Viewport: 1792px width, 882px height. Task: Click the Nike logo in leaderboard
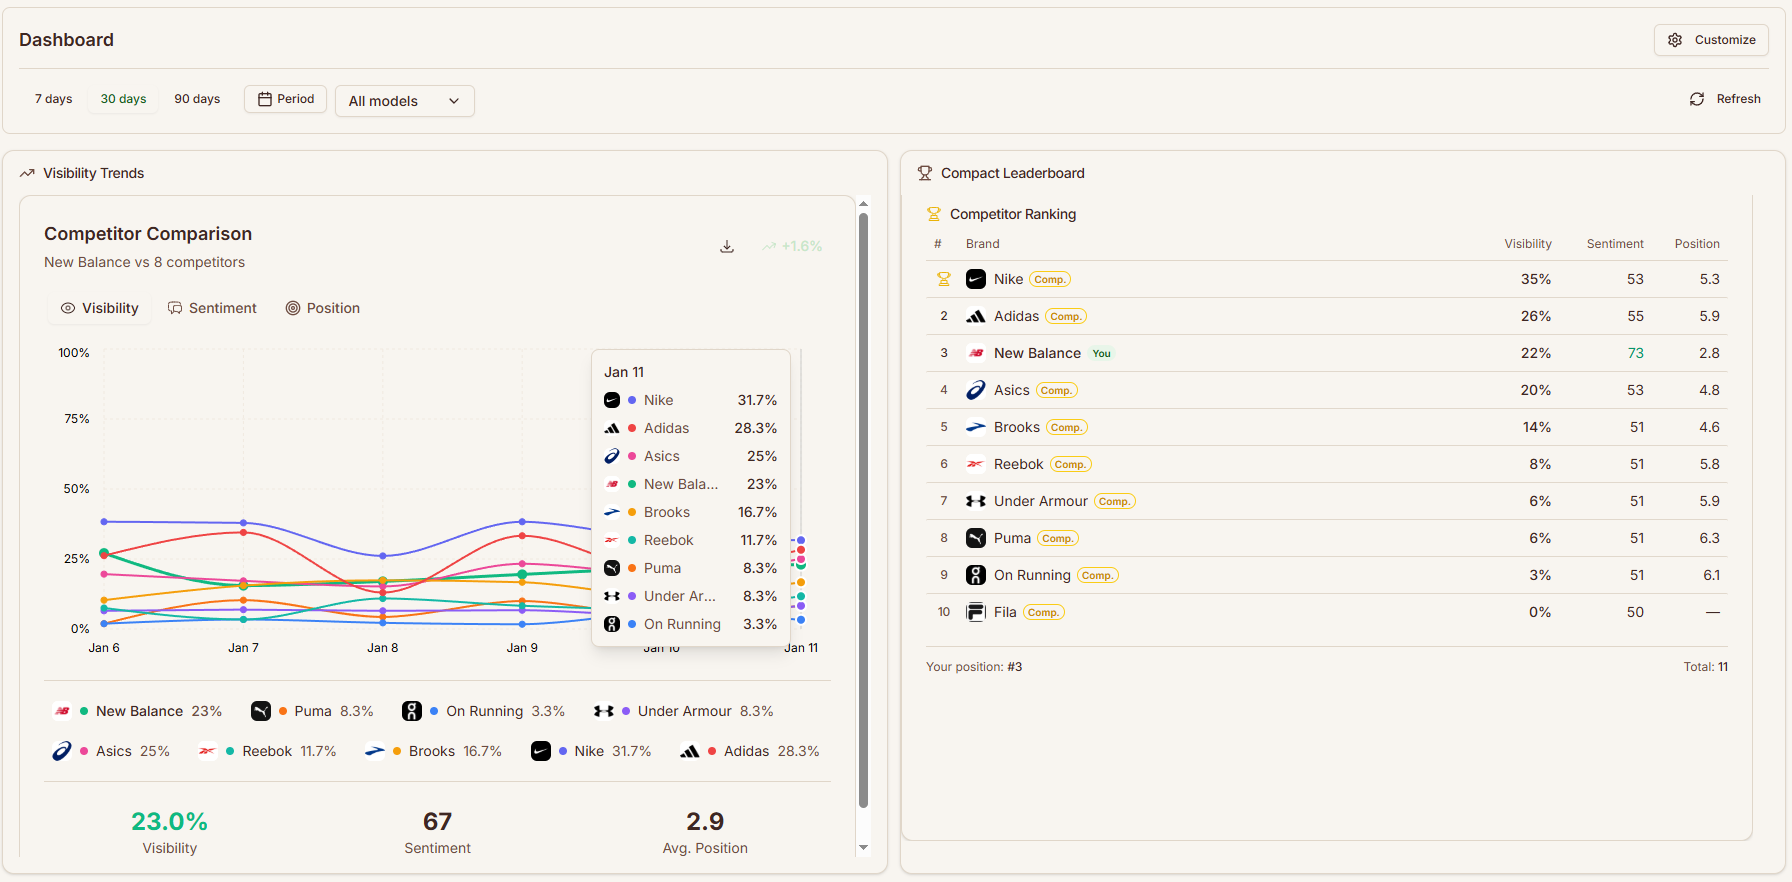(x=976, y=279)
